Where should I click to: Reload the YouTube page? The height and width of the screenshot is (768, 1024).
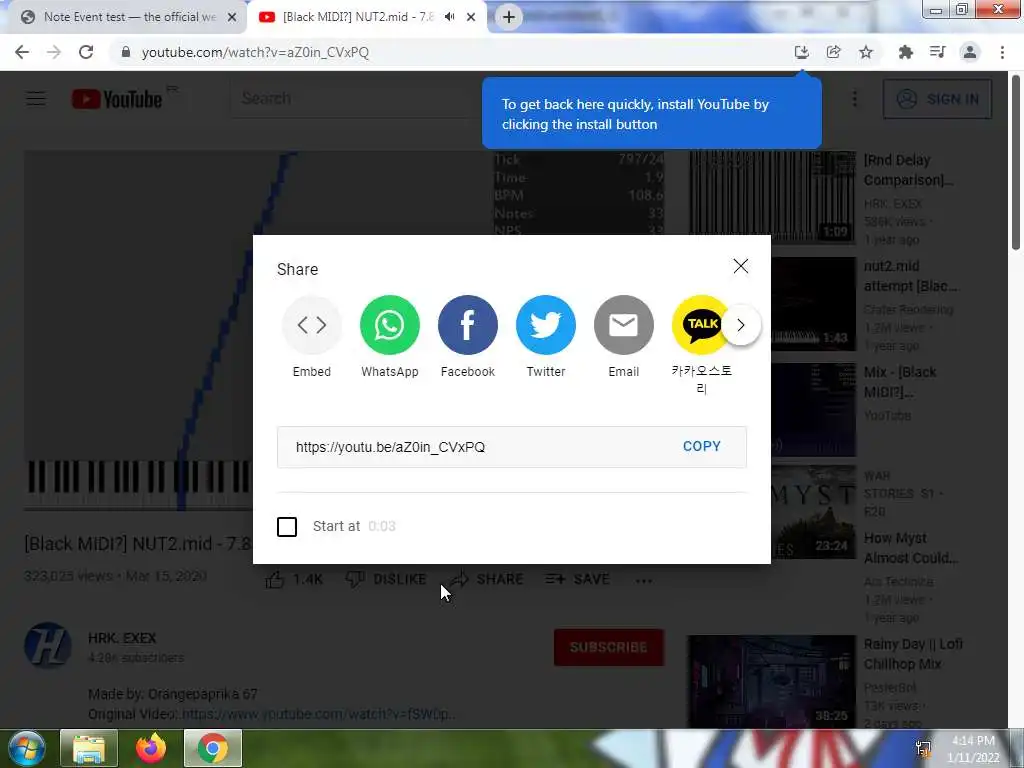click(x=86, y=52)
